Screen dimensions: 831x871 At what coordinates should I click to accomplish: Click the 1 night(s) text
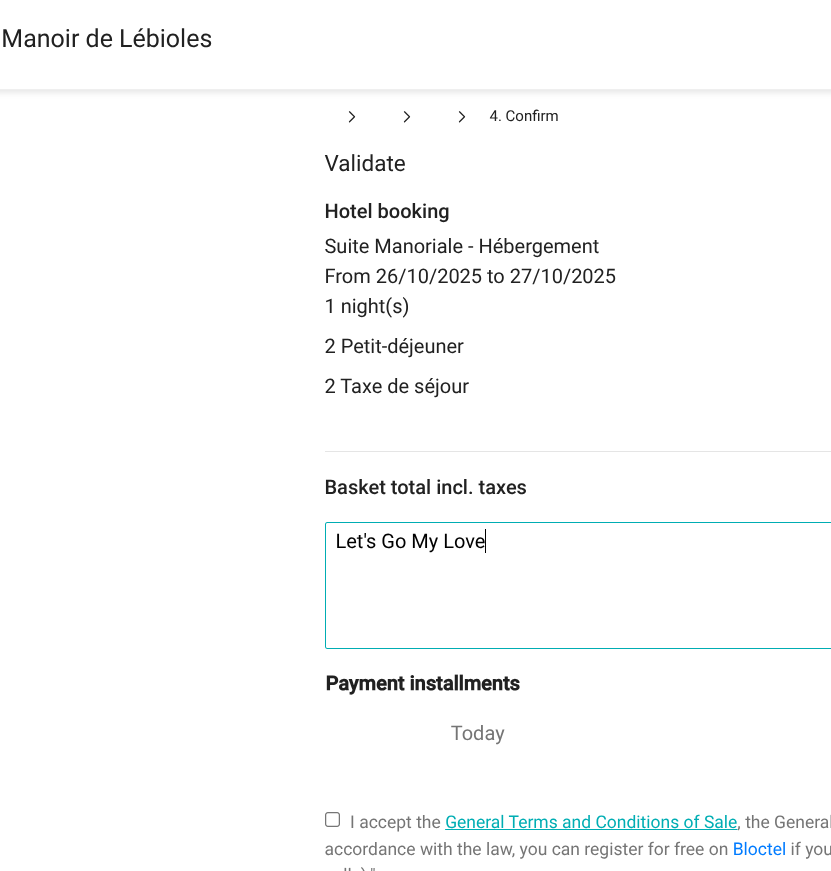click(x=367, y=306)
